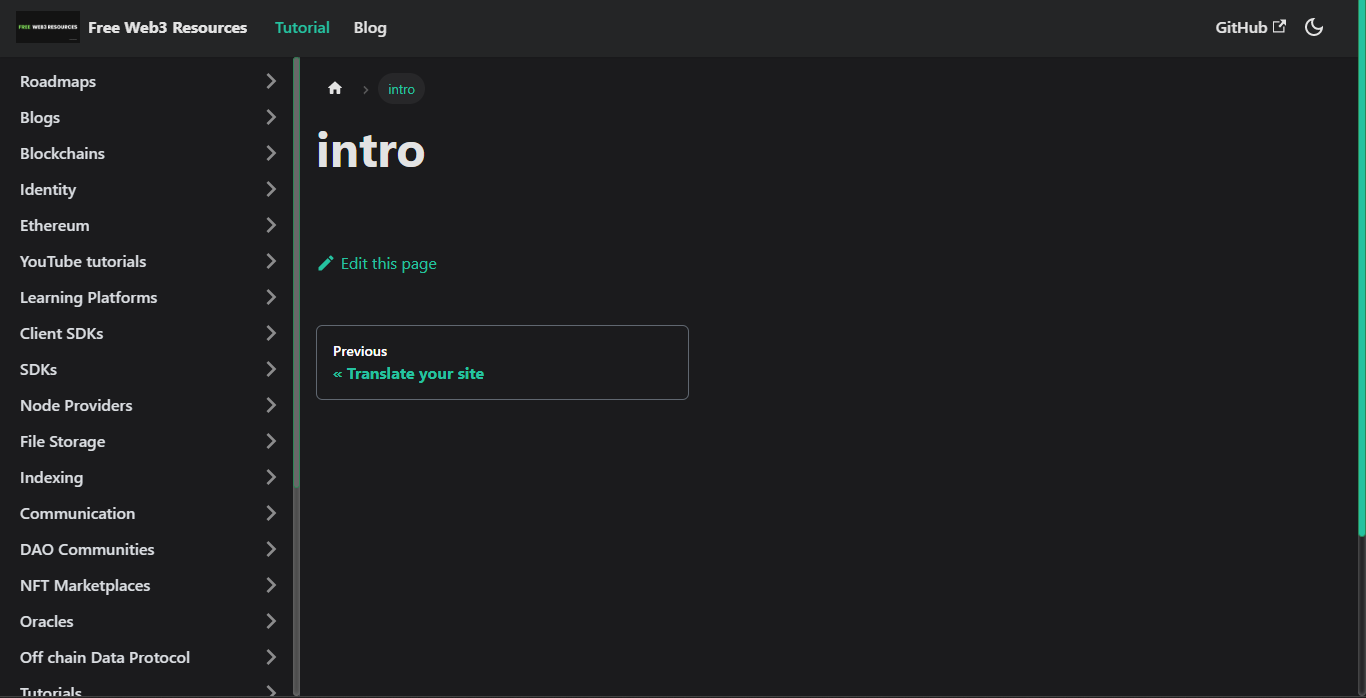Select File Storage category label
The height and width of the screenshot is (698, 1366).
point(63,441)
